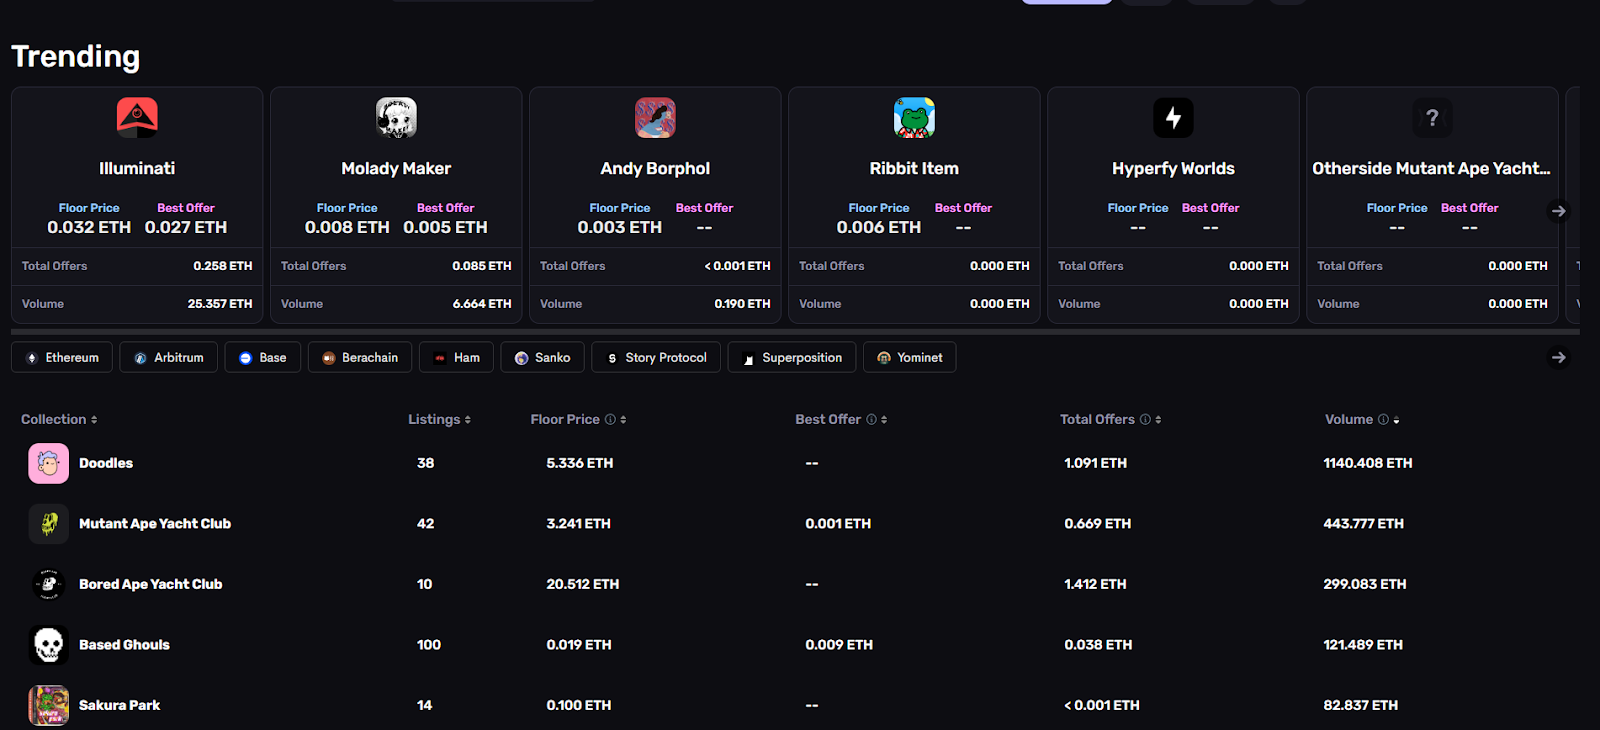
Task: Filter by the Arbitrum chain
Action: click(169, 357)
